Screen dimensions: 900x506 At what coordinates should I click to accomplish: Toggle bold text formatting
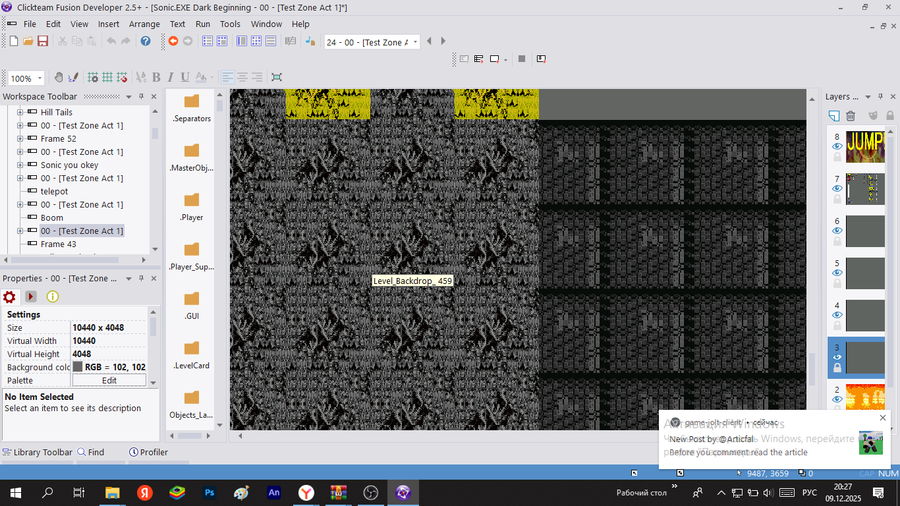[x=156, y=77]
